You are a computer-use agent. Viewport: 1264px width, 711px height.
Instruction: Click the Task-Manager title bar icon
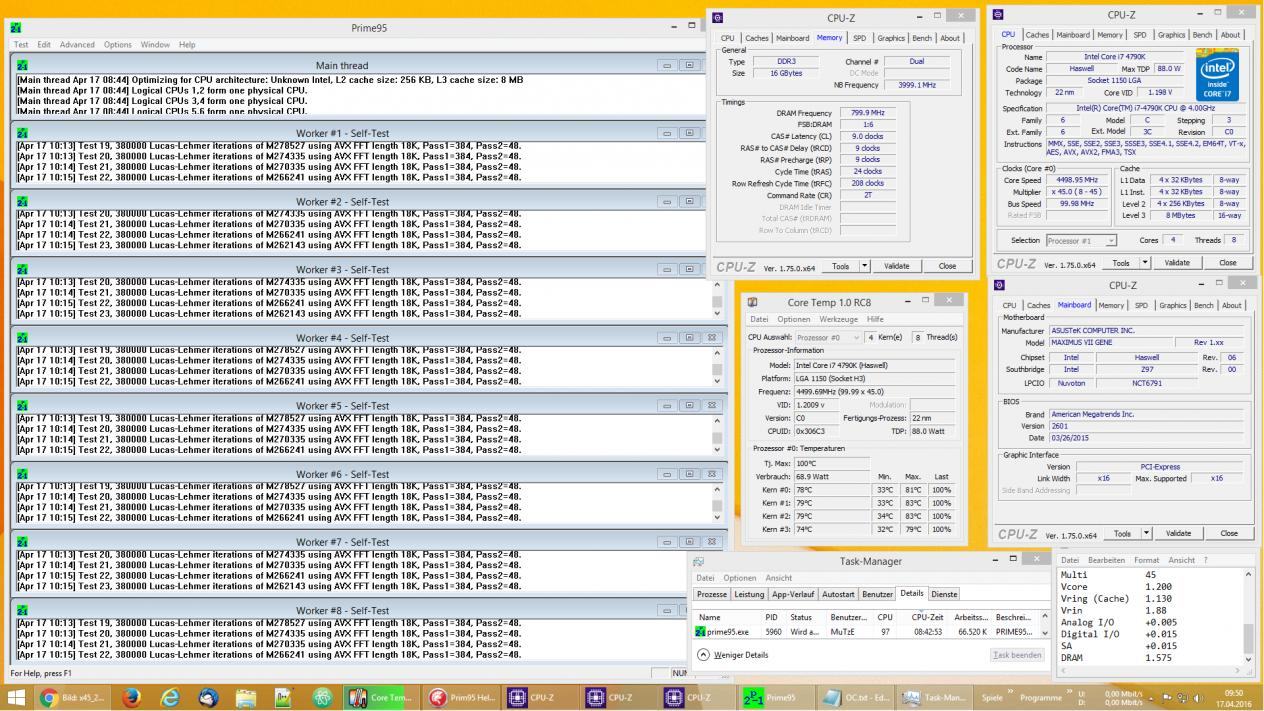point(698,562)
